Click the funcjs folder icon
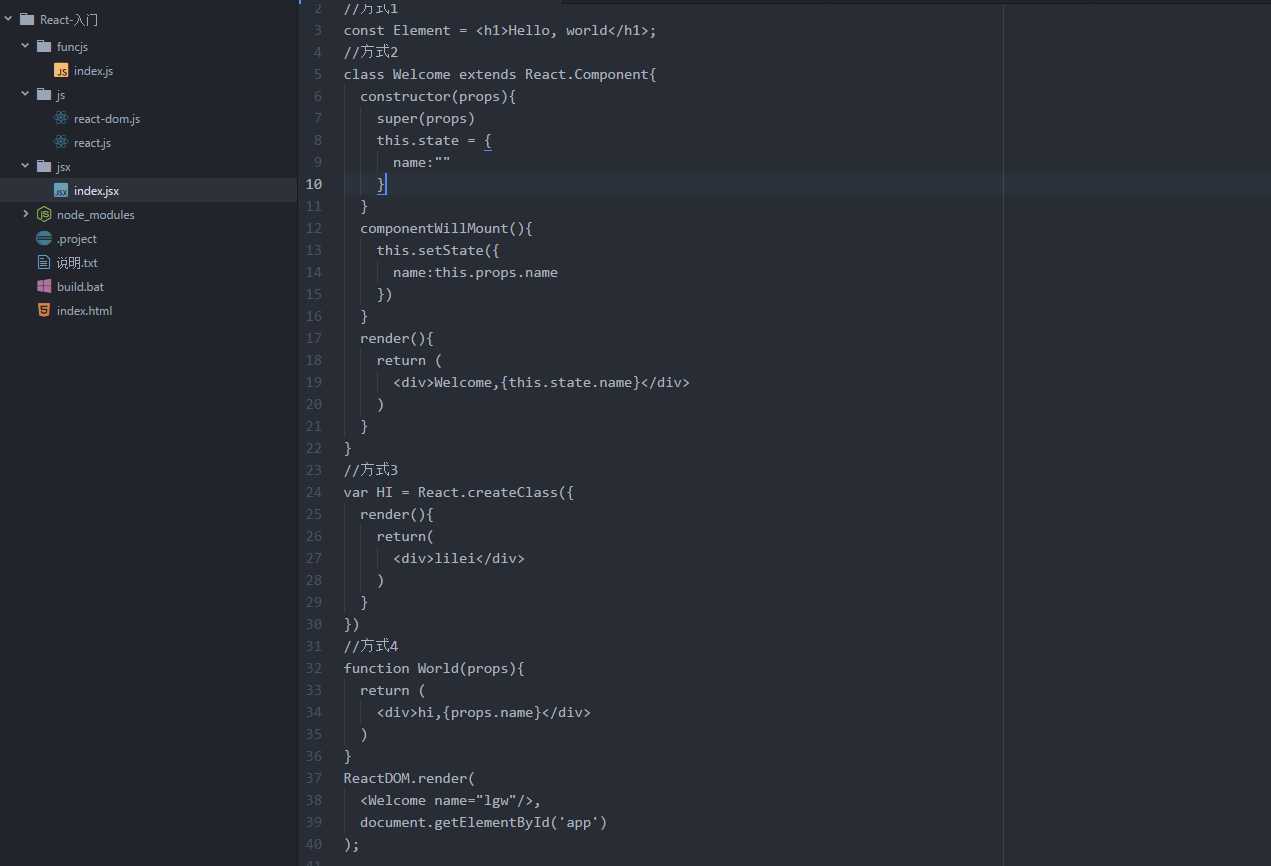Viewport: 1271px width, 866px height. click(44, 46)
